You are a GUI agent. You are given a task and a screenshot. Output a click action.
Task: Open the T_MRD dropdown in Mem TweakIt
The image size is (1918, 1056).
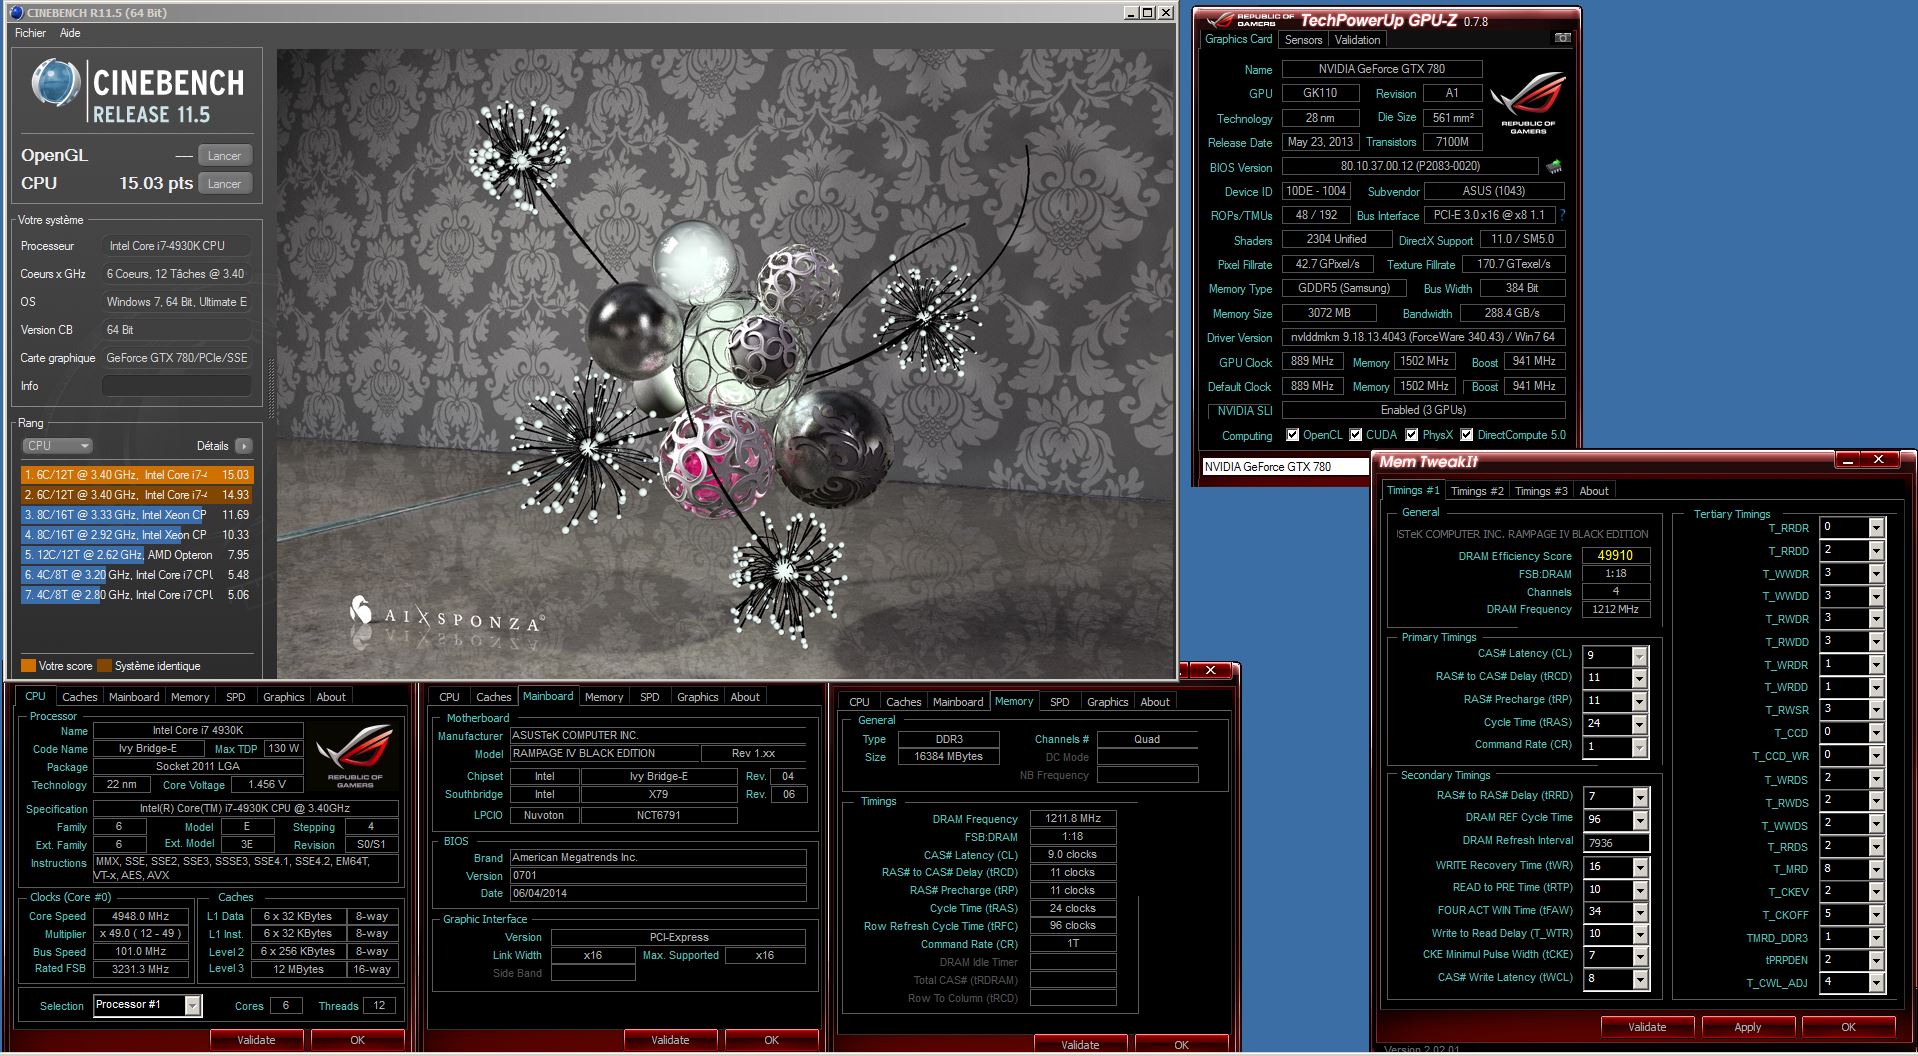point(1876,869)
